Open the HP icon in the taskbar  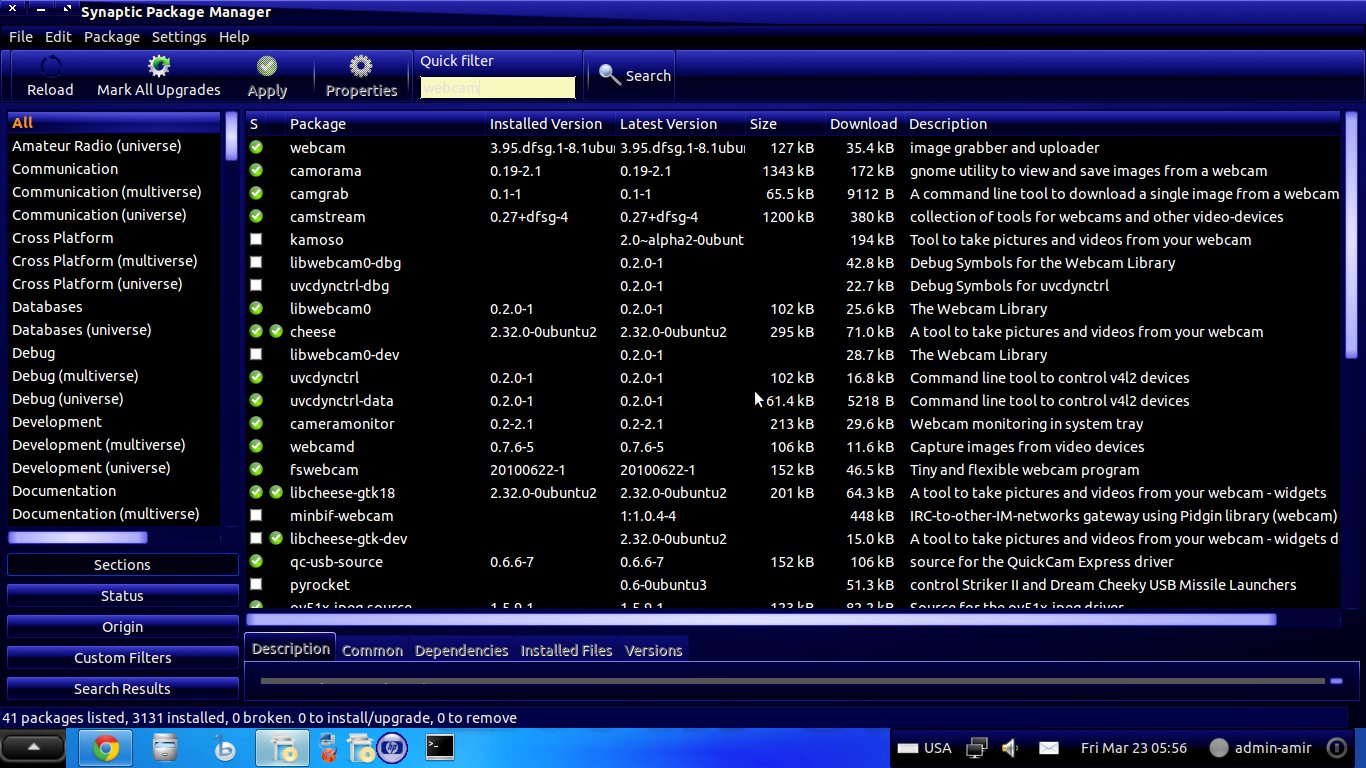[393, 748]
